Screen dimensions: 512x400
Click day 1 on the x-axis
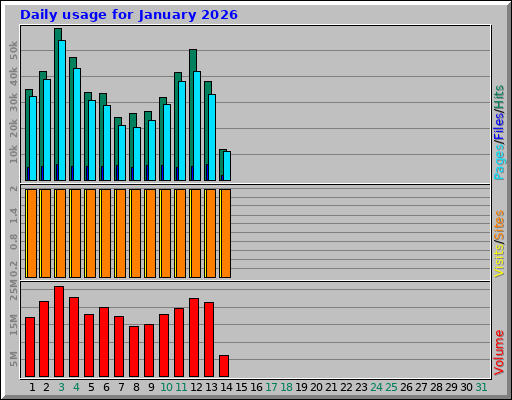tap(32, 387)
